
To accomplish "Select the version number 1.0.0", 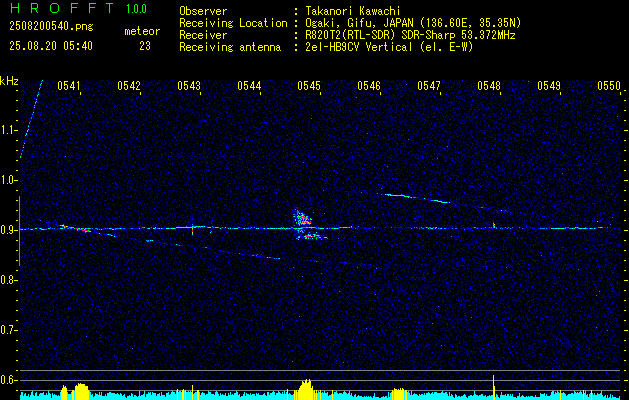I will tap(136, 8).
